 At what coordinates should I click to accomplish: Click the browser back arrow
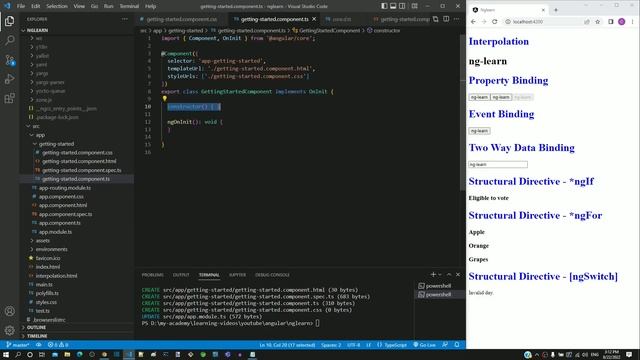pyautogui.click(x=473, y=22)
